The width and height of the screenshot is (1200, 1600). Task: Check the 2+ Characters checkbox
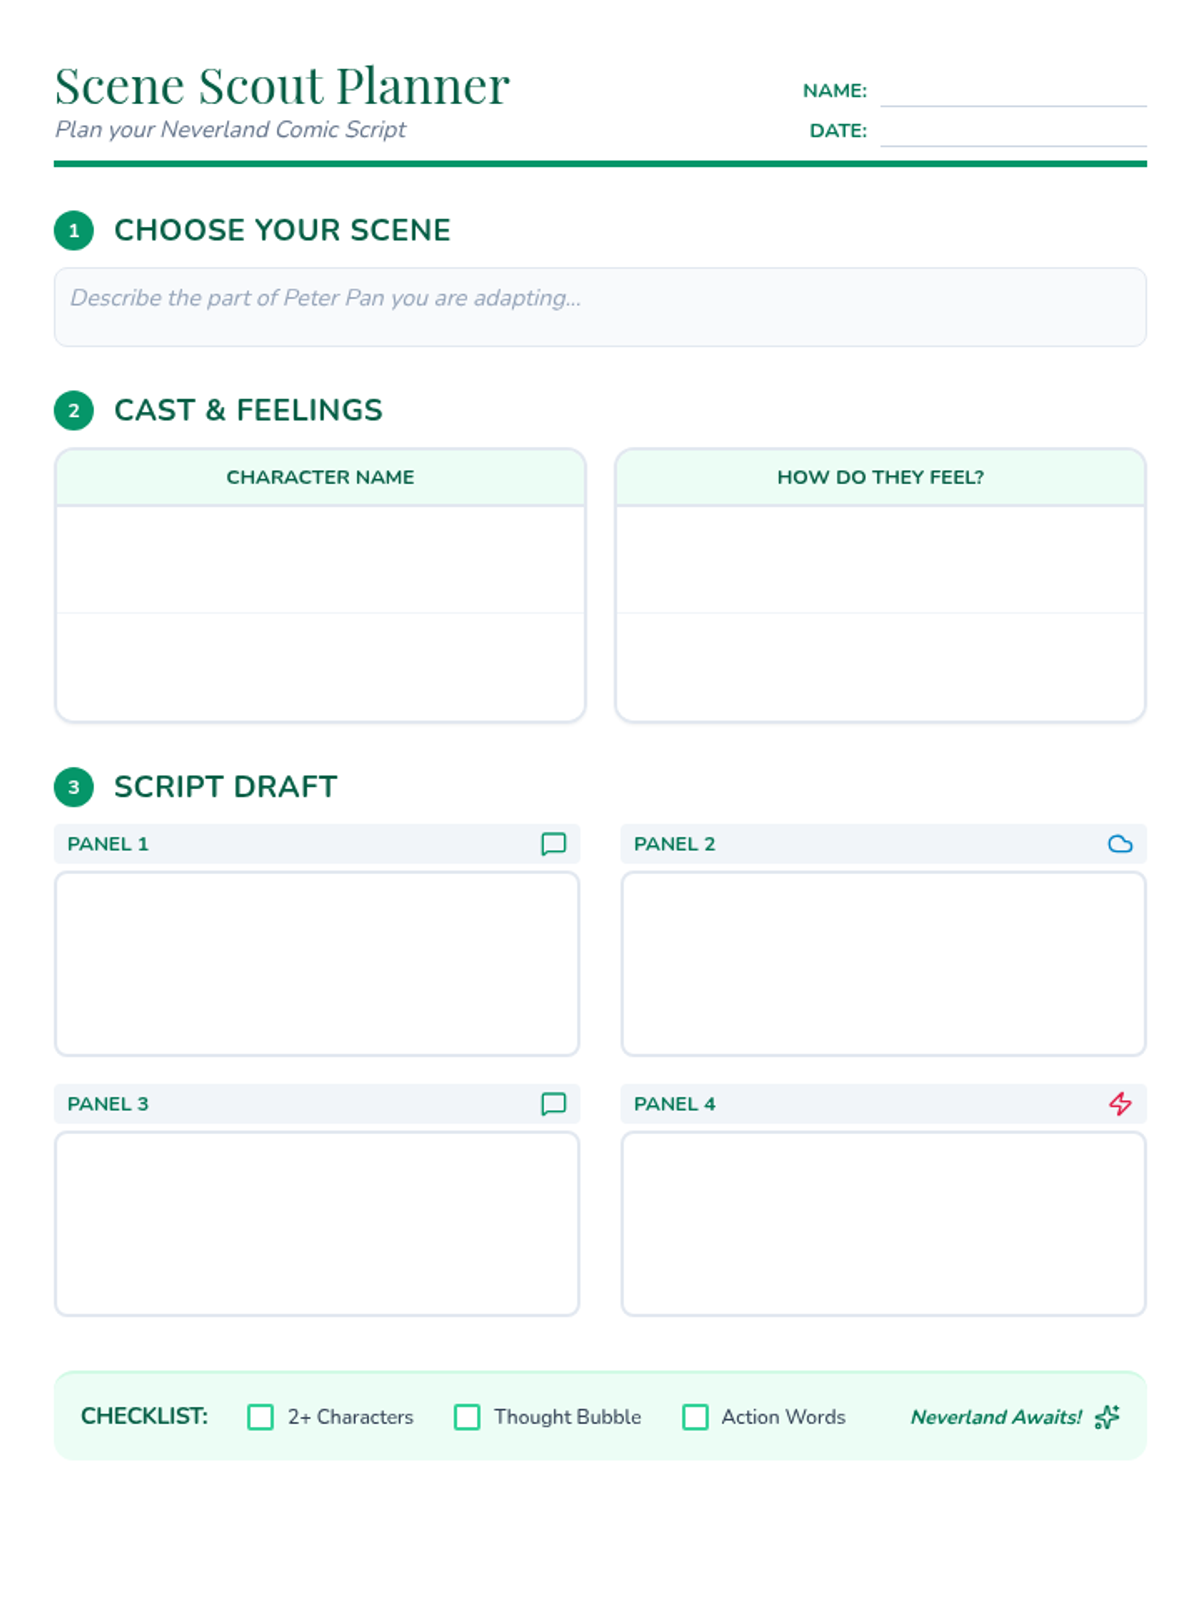[x=261, y=1417]
